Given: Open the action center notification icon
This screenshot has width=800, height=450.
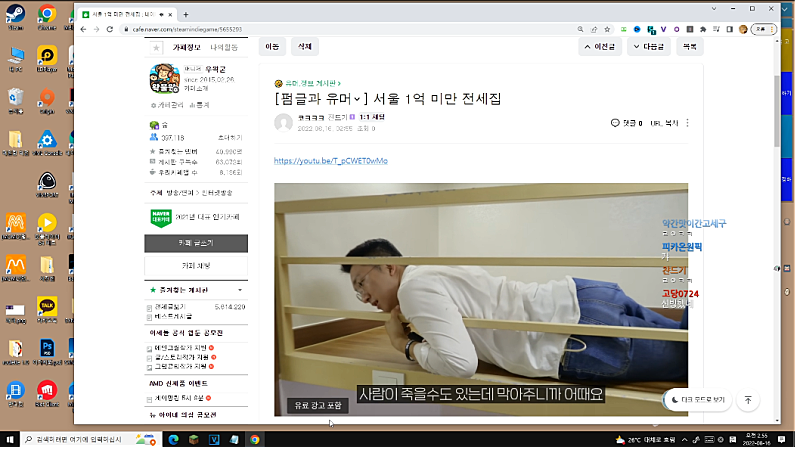Looking at the screenshot, I should (781, 439).
